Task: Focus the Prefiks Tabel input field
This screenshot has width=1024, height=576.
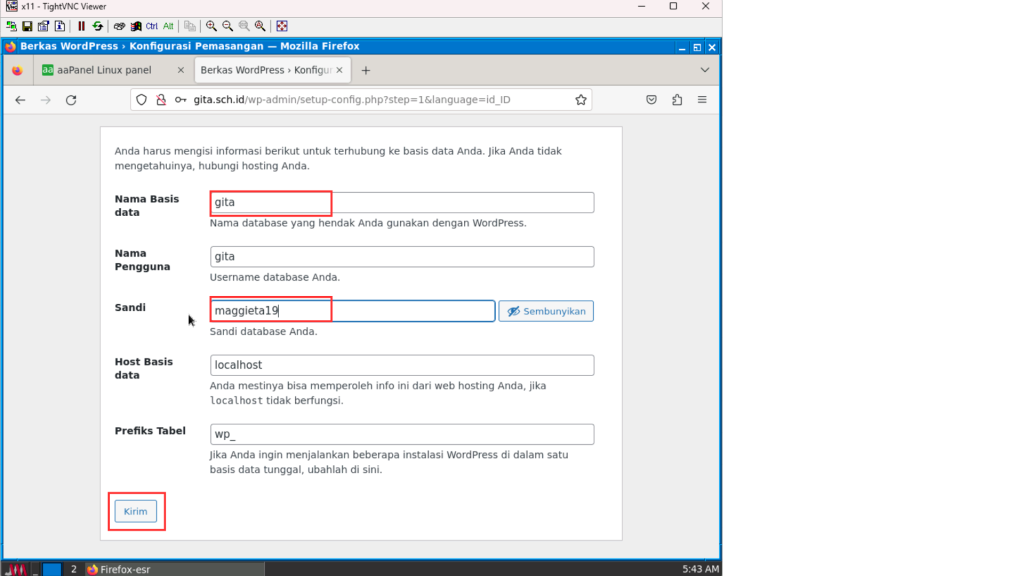Action: 402,434
